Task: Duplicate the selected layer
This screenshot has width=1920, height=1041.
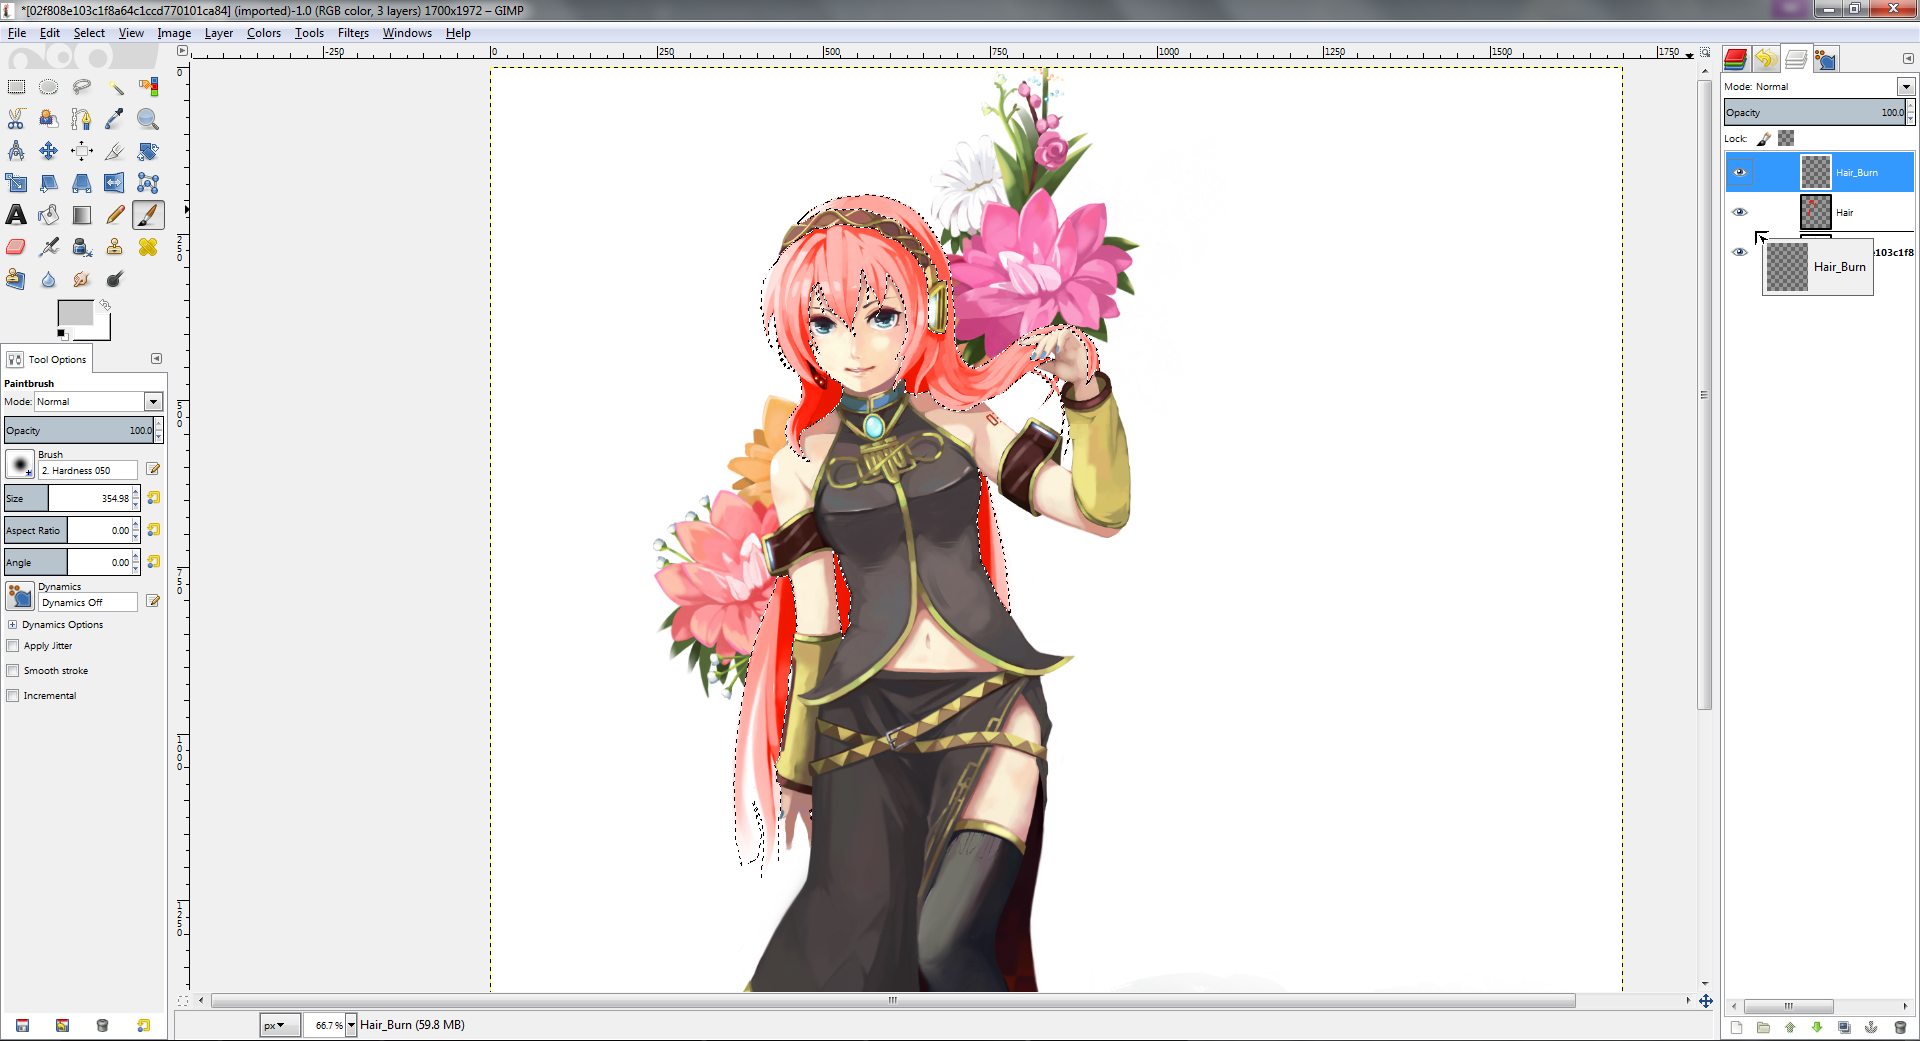Action: [x=1844, y=1027]
